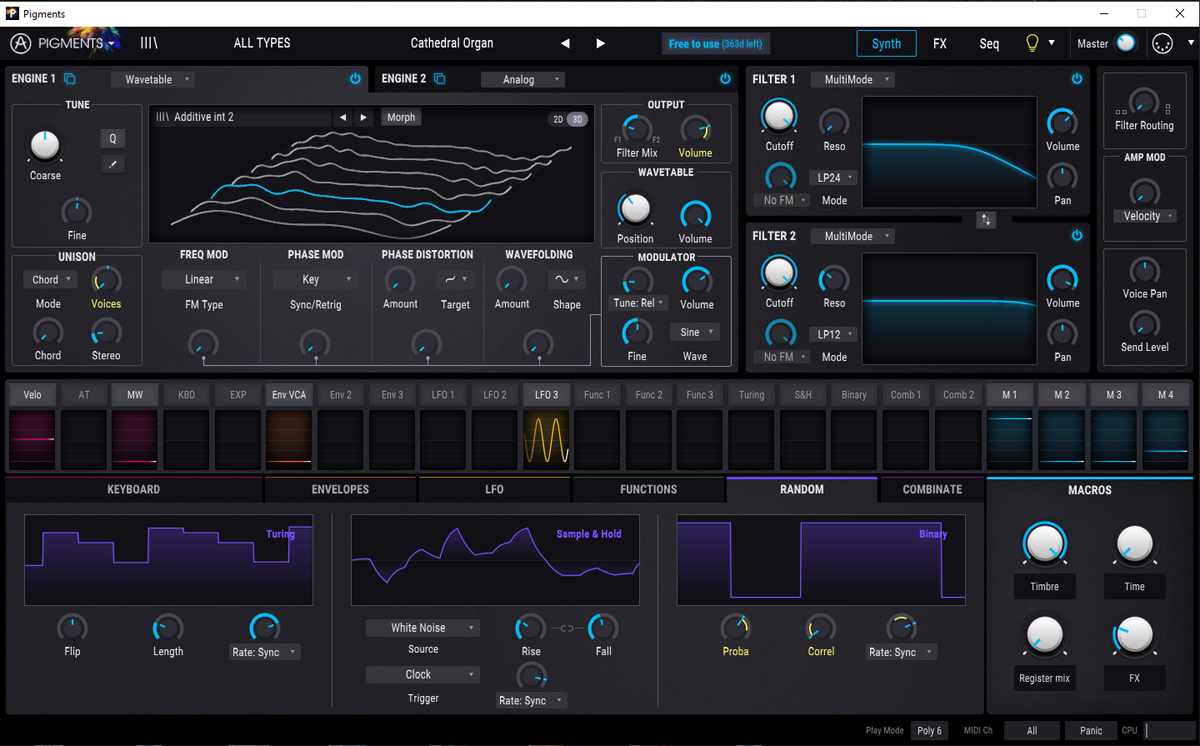
Task: Select next wavetable arrow
Action: (x=364, y=117)
